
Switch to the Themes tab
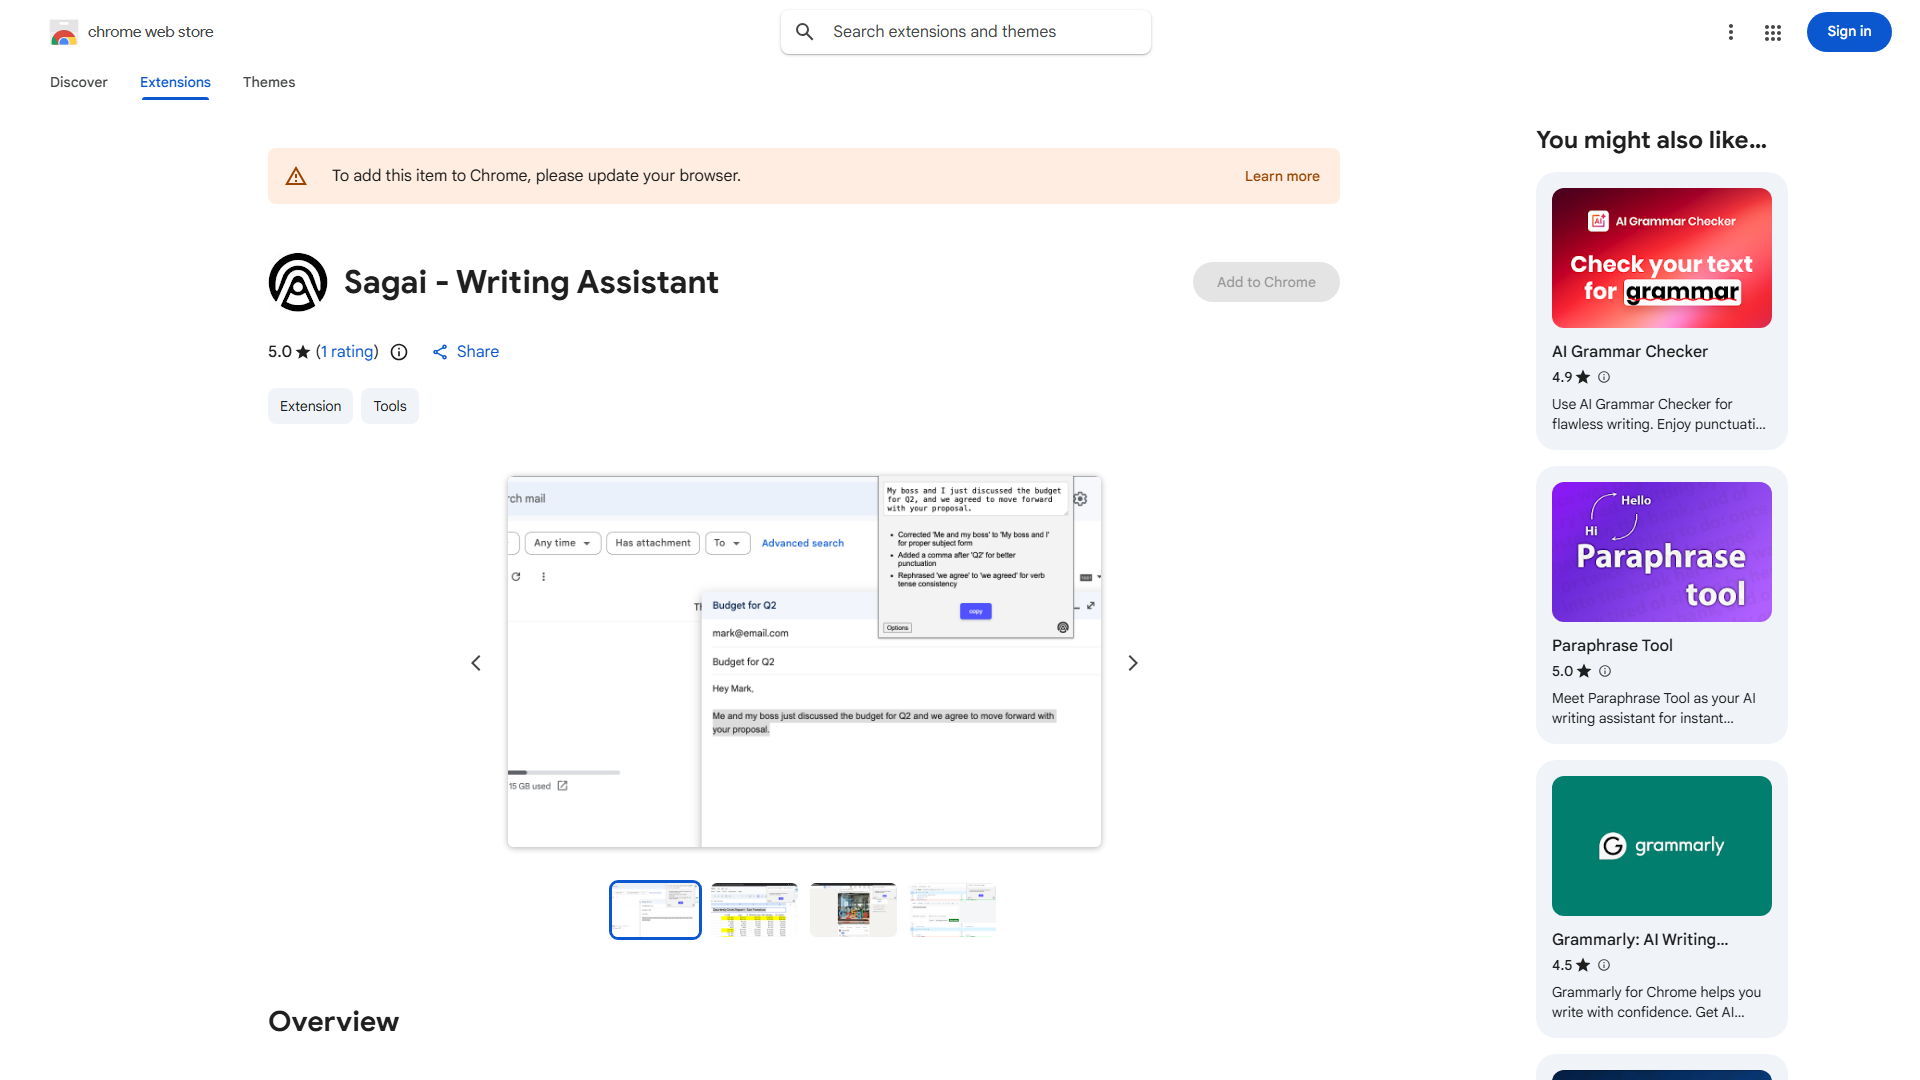(269, 82)
